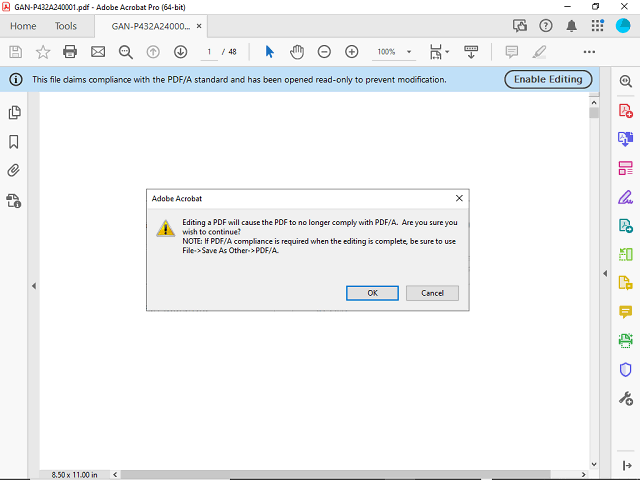The height and width of the screenshot is (480, 640).
Task: Click vertical scrollbar down arrow
Action: pos(594,464)
